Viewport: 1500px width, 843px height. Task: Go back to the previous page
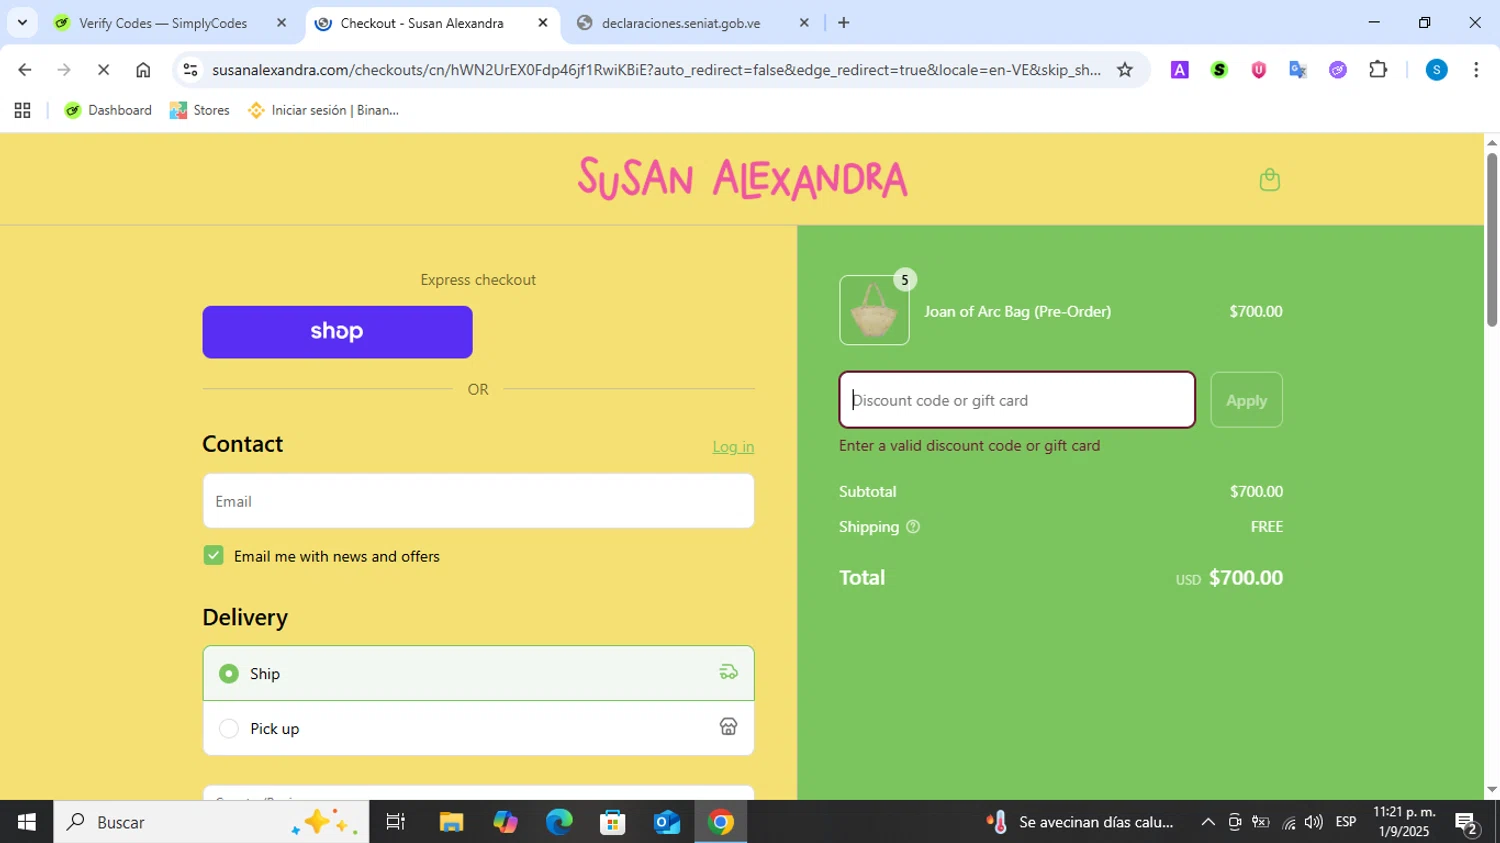25,70
